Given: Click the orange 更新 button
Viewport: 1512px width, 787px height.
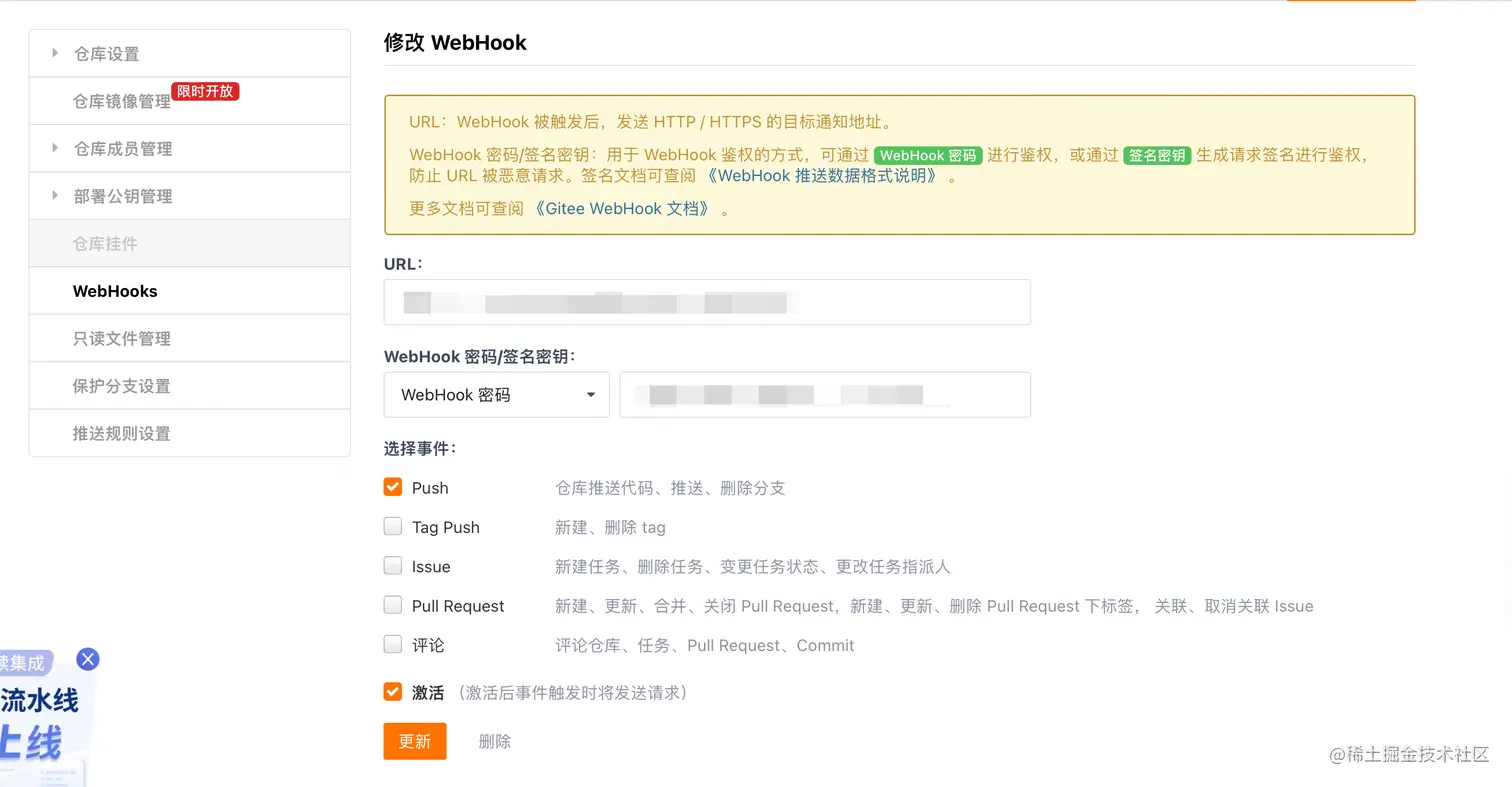Looking at the screenshot, I should (415, 741).
